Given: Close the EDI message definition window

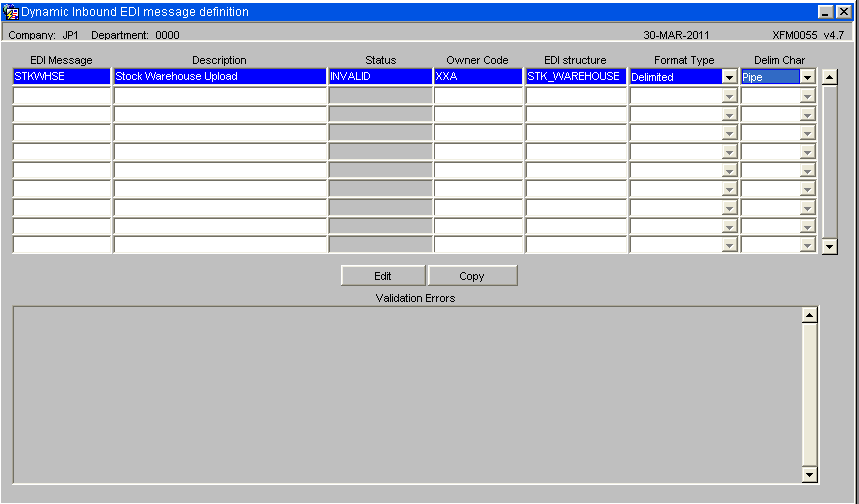Looking at the screenshot, I should click(x=844, y=12).
